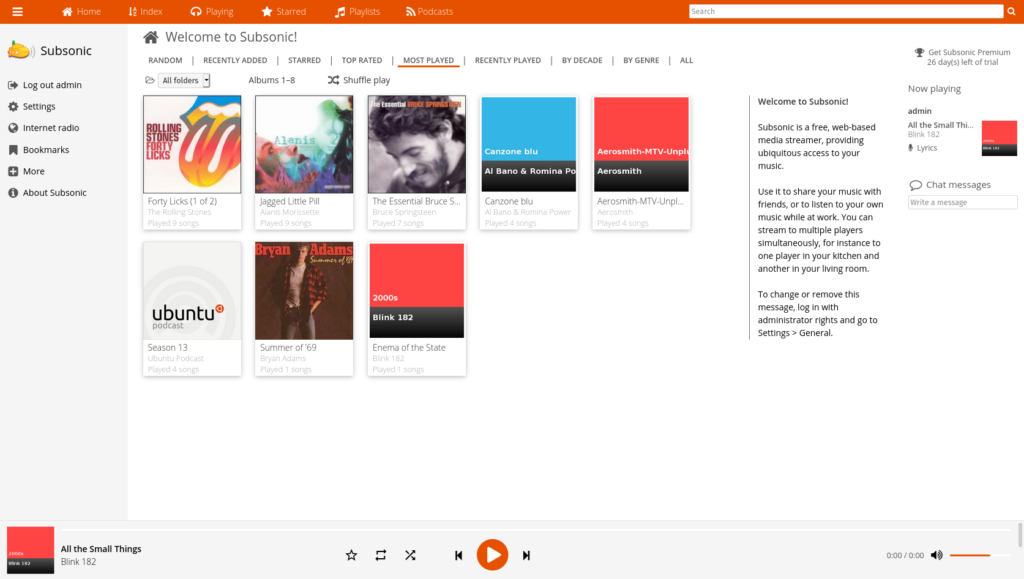Skip to the next track

526,556
